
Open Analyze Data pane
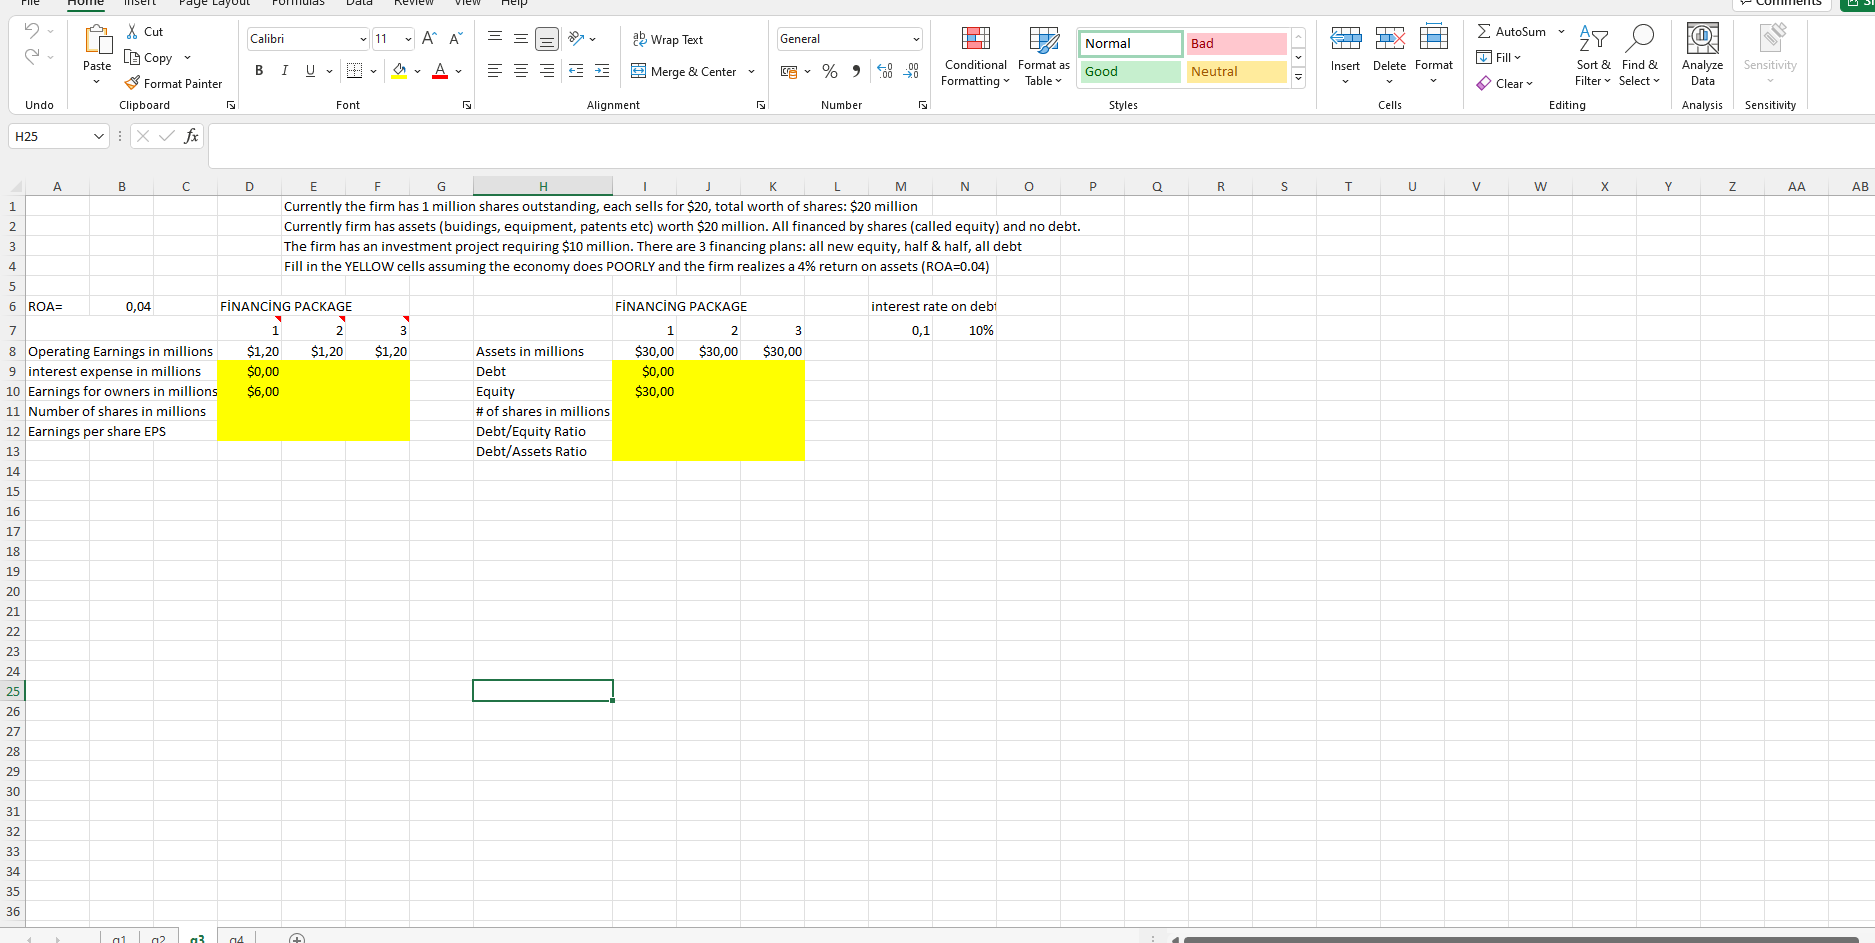tap(1702, 57)
